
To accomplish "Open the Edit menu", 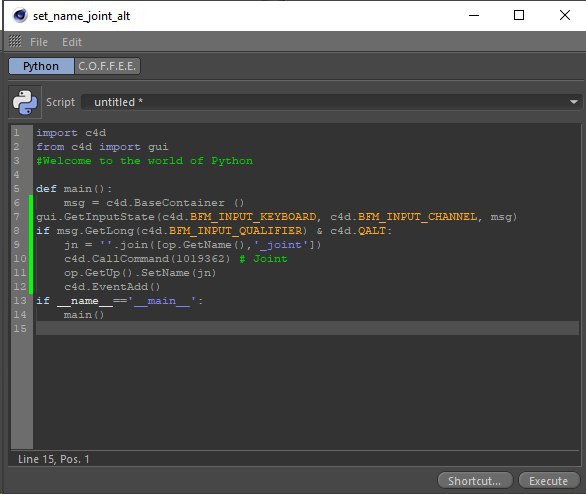I will [72, 42].
